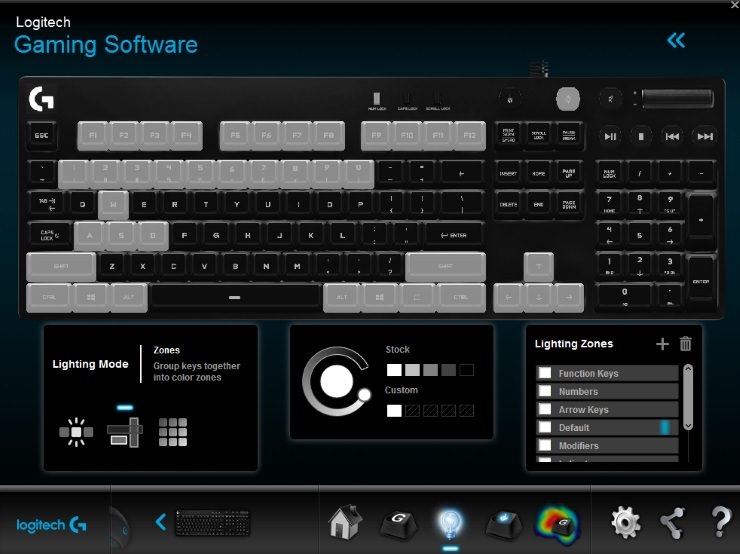Pick the black stock color swatch
The height and width of the screenshot is (554, 740).
point(466,370)
